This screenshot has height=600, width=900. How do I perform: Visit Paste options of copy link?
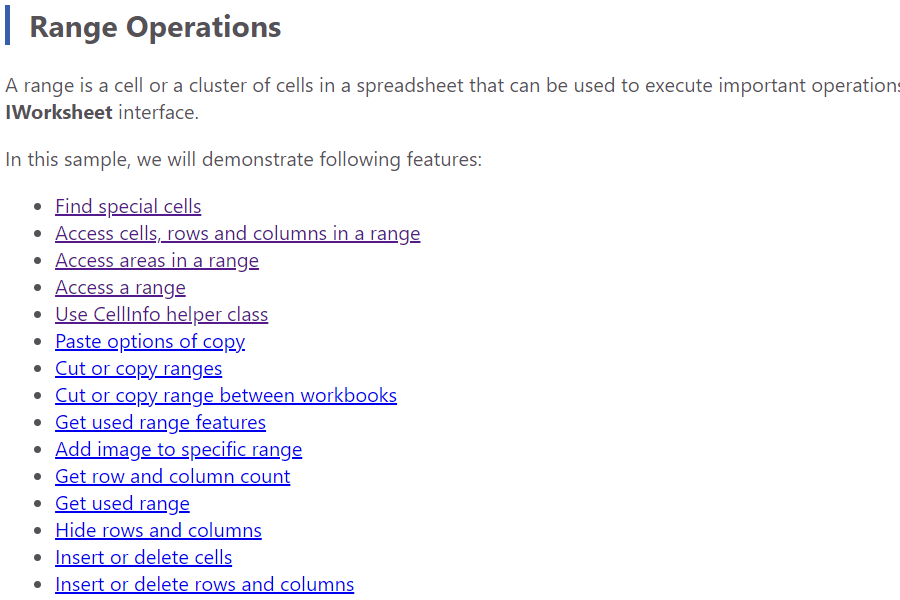click(150, 341)
